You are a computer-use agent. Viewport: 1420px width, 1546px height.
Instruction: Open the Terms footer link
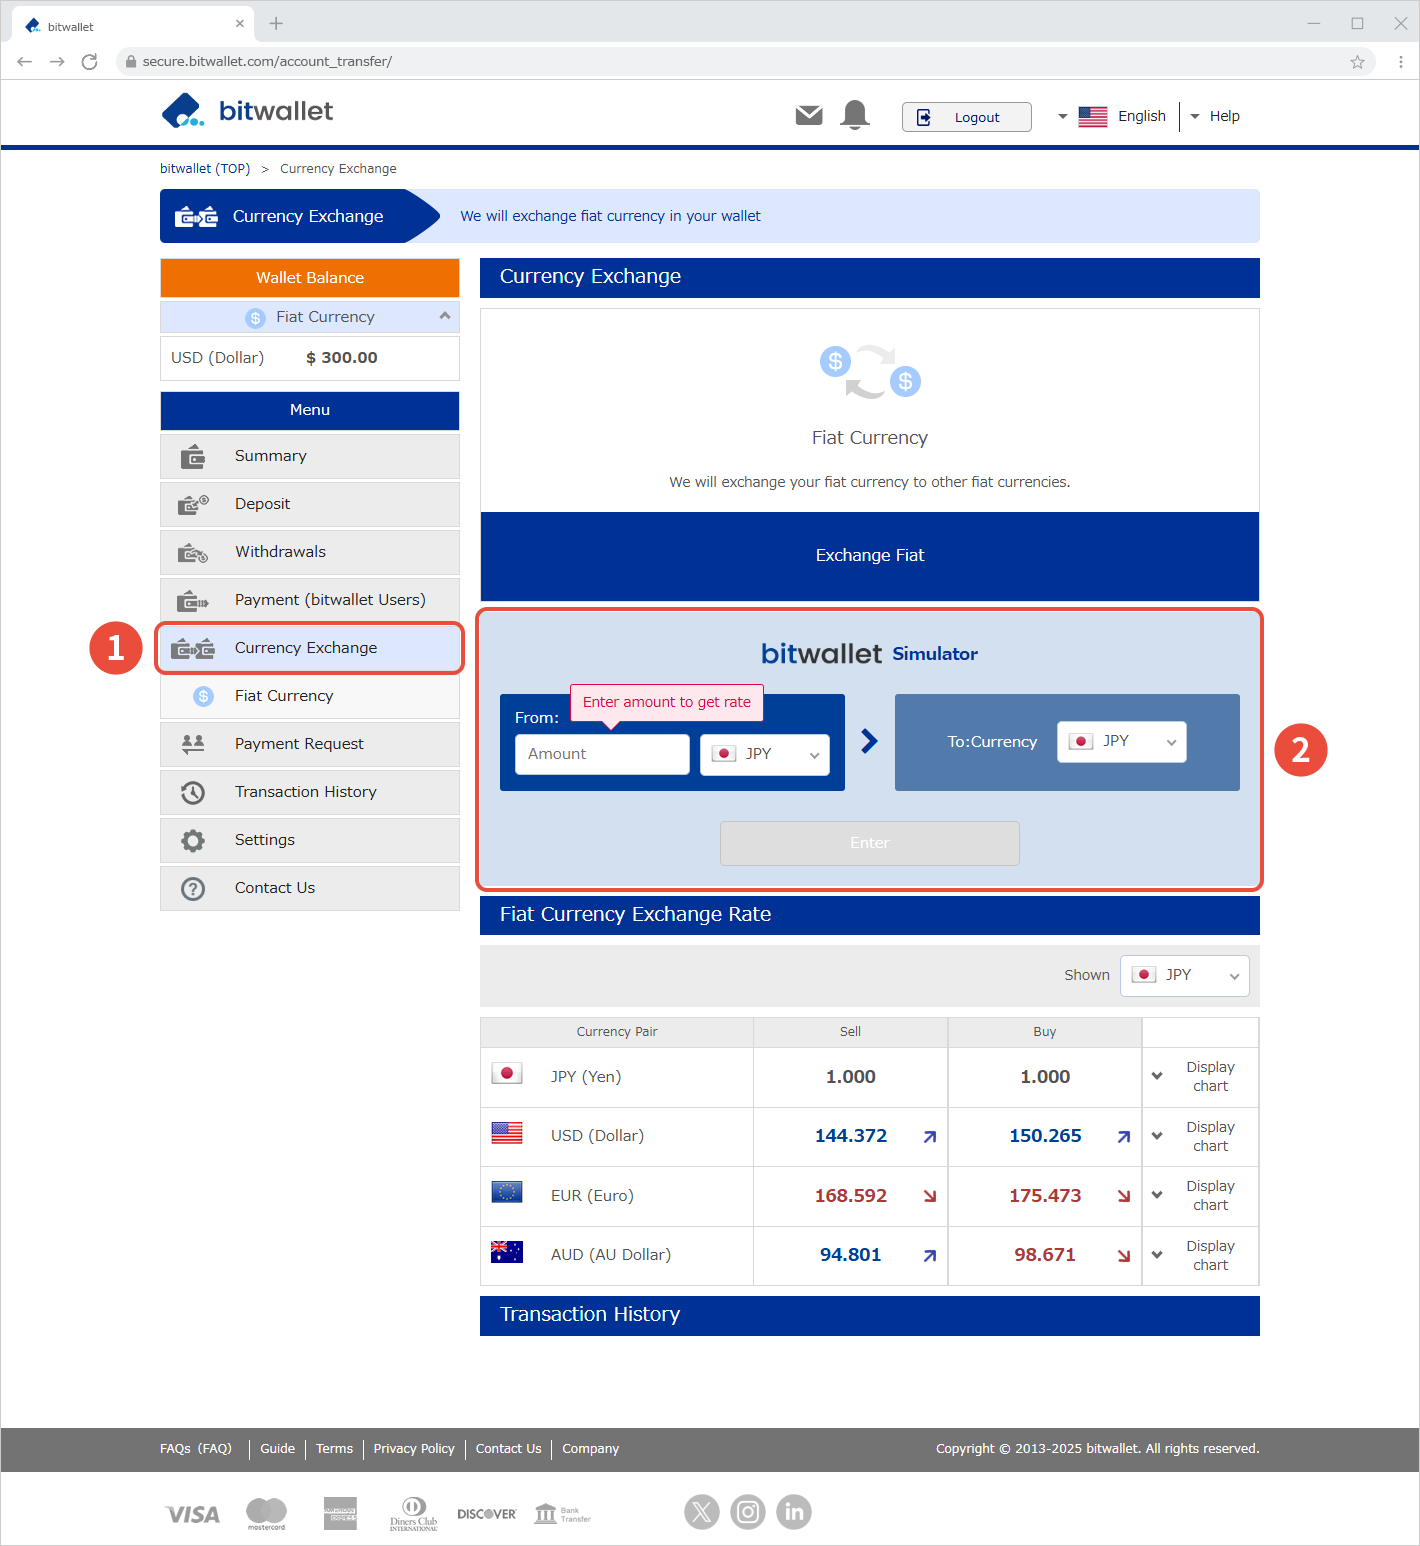[334, 1448]
